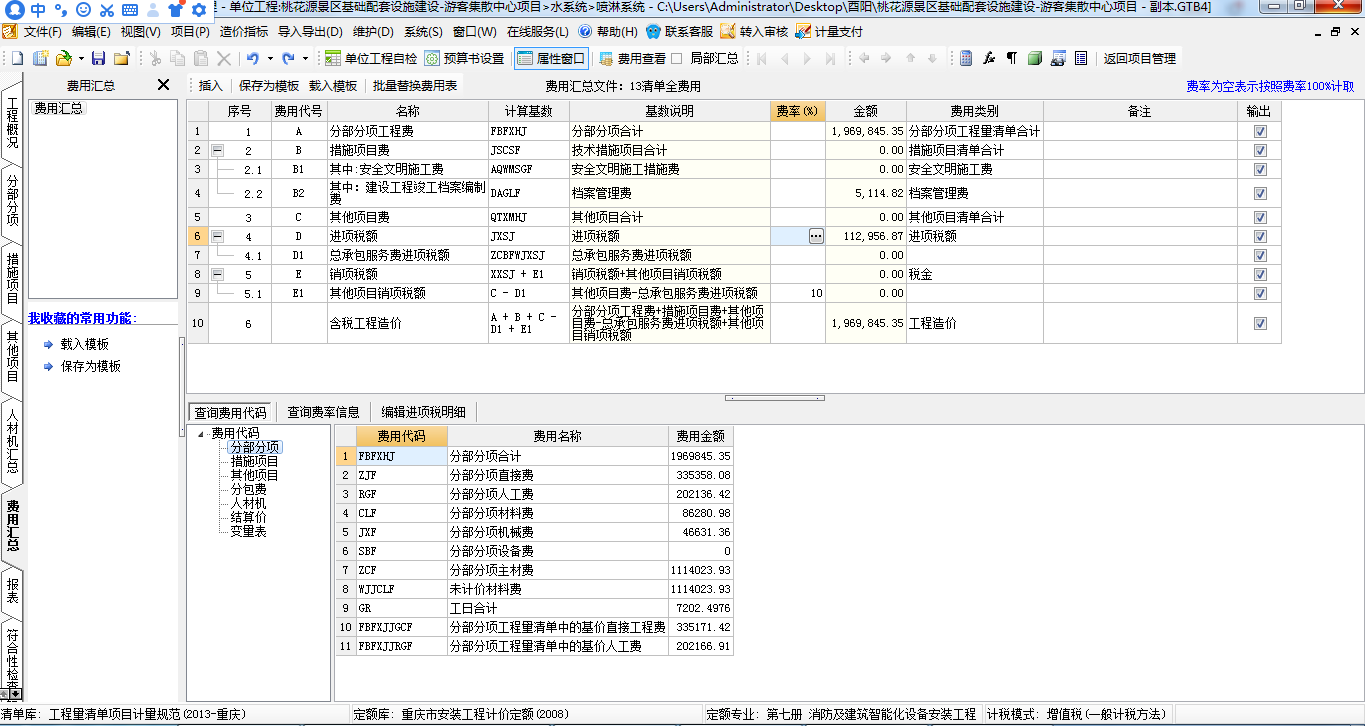Click the 保存为模板 toolbar button

tap(269, 86)
